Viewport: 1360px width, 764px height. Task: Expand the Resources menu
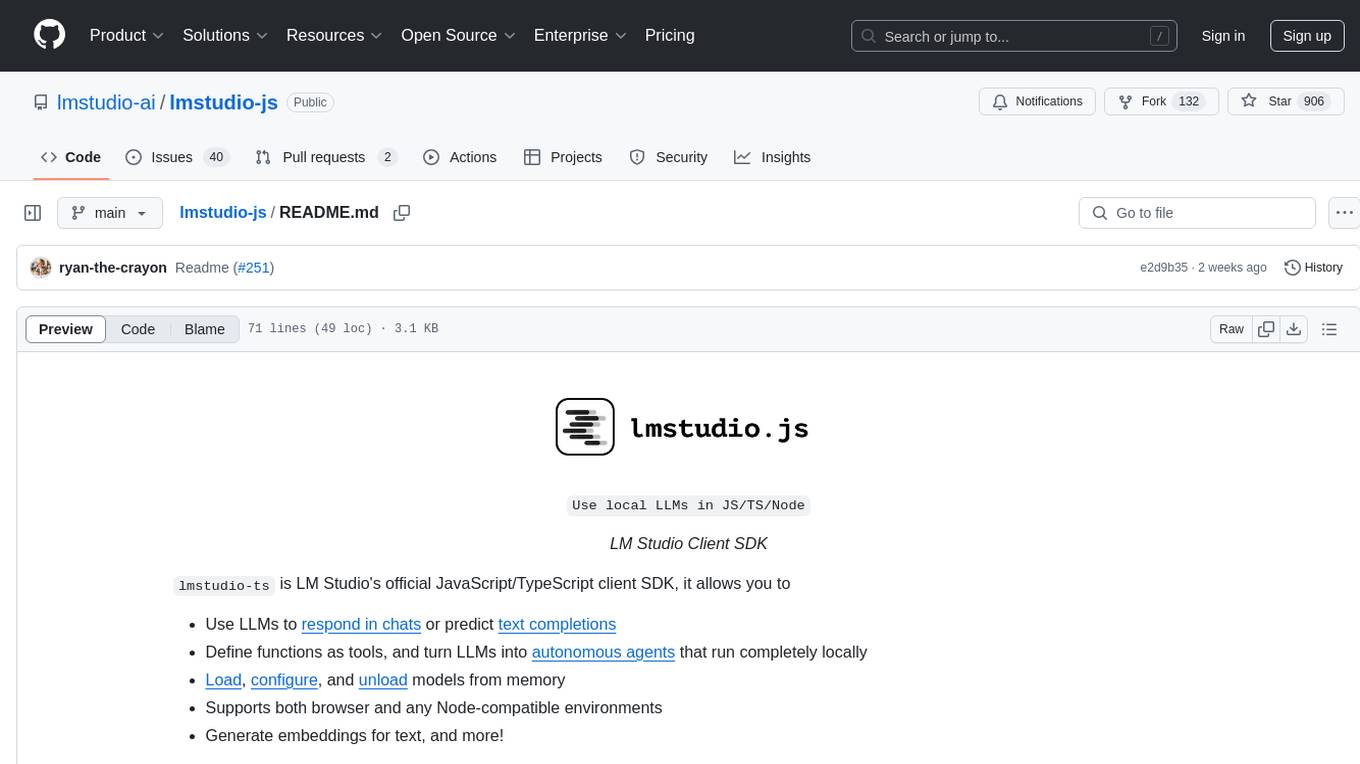(334, 35)
